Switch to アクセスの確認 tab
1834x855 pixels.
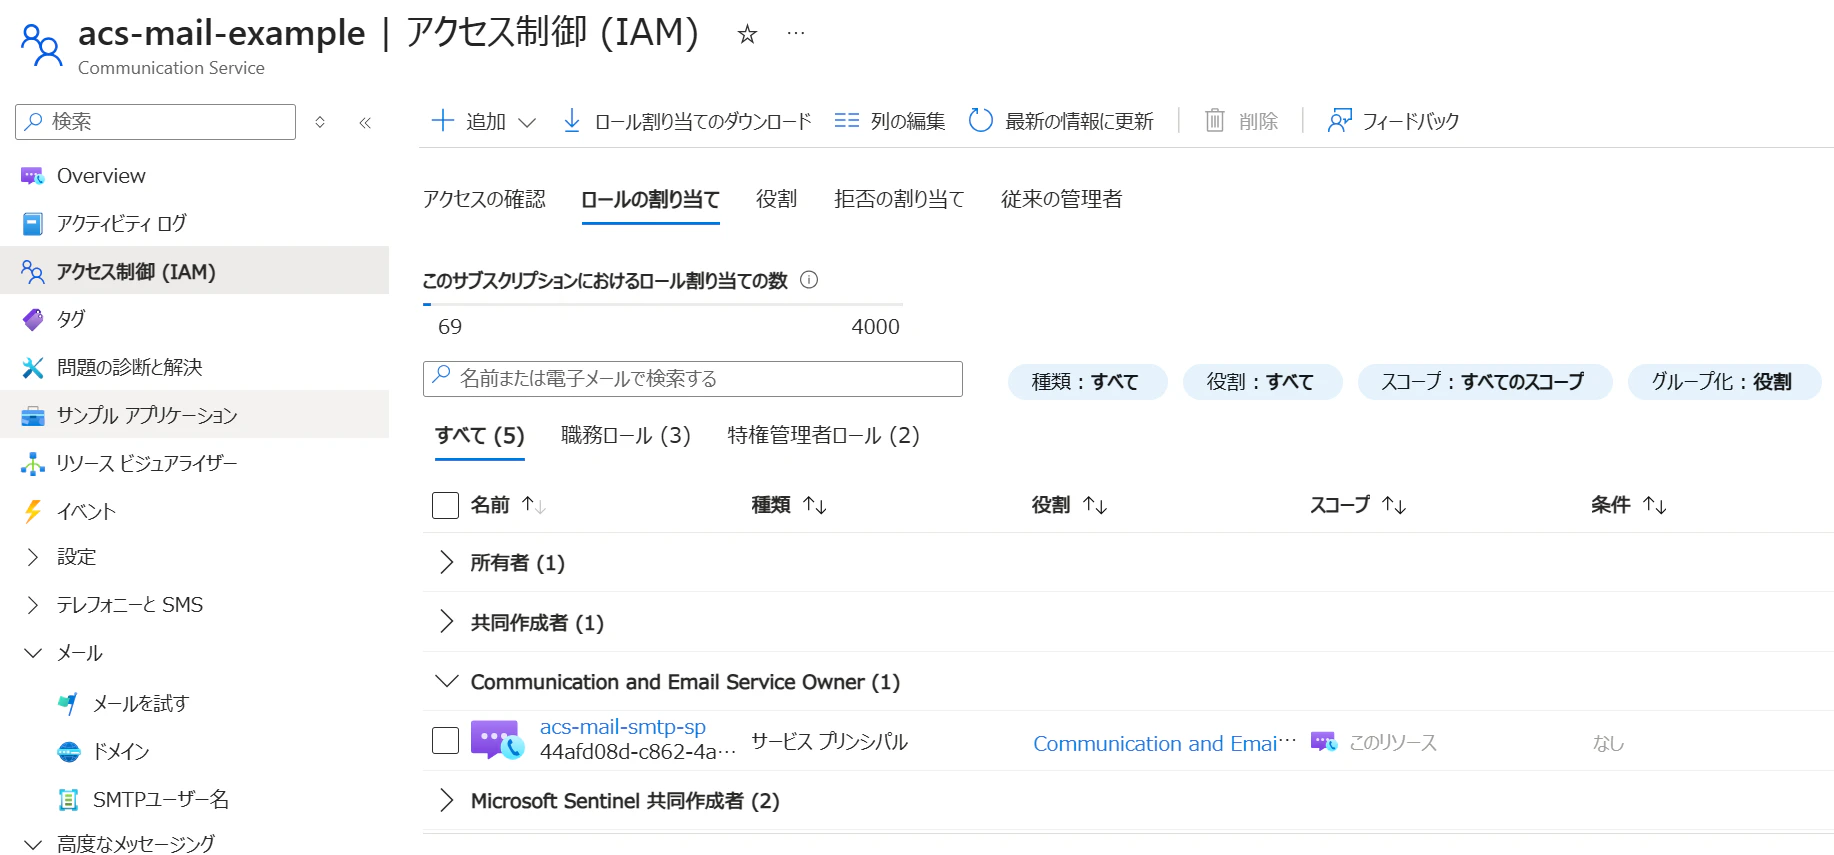click(x=484, y=199)
